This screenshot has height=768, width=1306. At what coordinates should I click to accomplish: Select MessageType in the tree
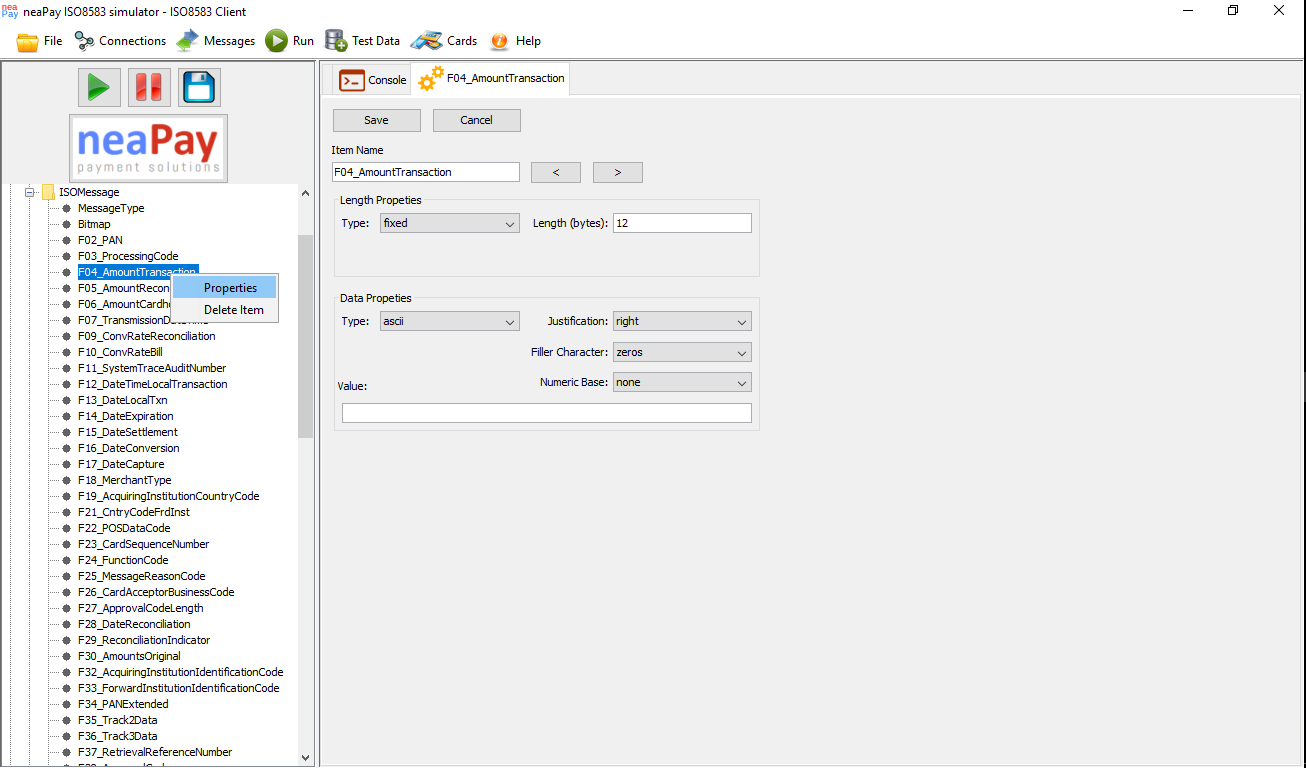click(111, 208)
